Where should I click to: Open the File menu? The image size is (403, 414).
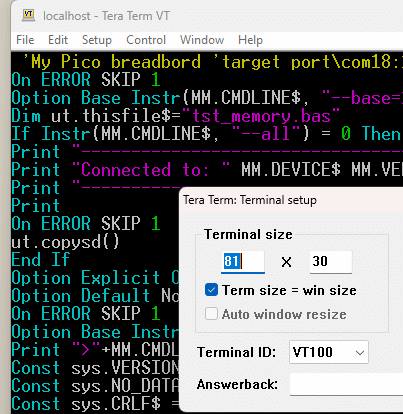tap(25, 40)
